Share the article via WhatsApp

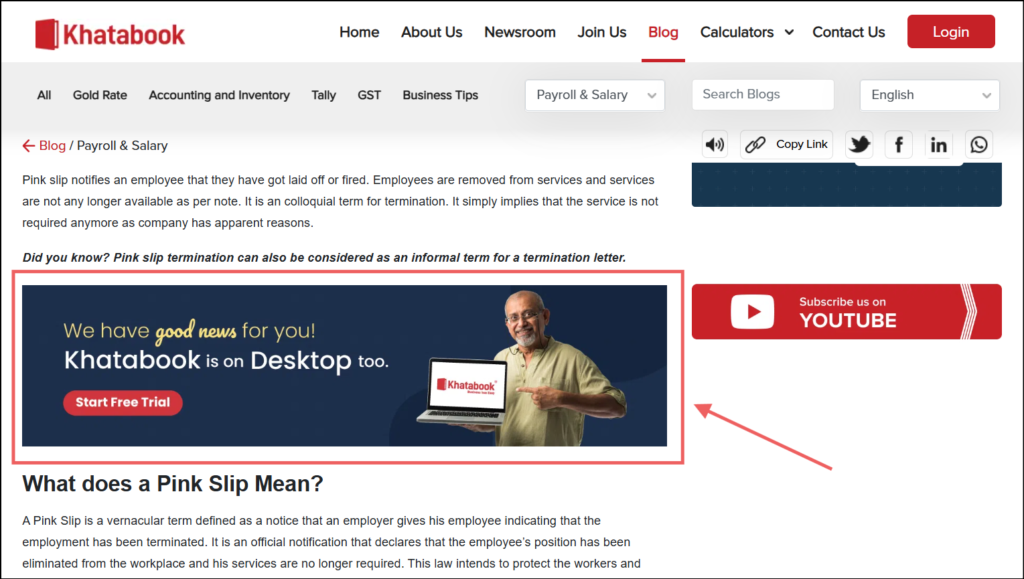[978, 144]
